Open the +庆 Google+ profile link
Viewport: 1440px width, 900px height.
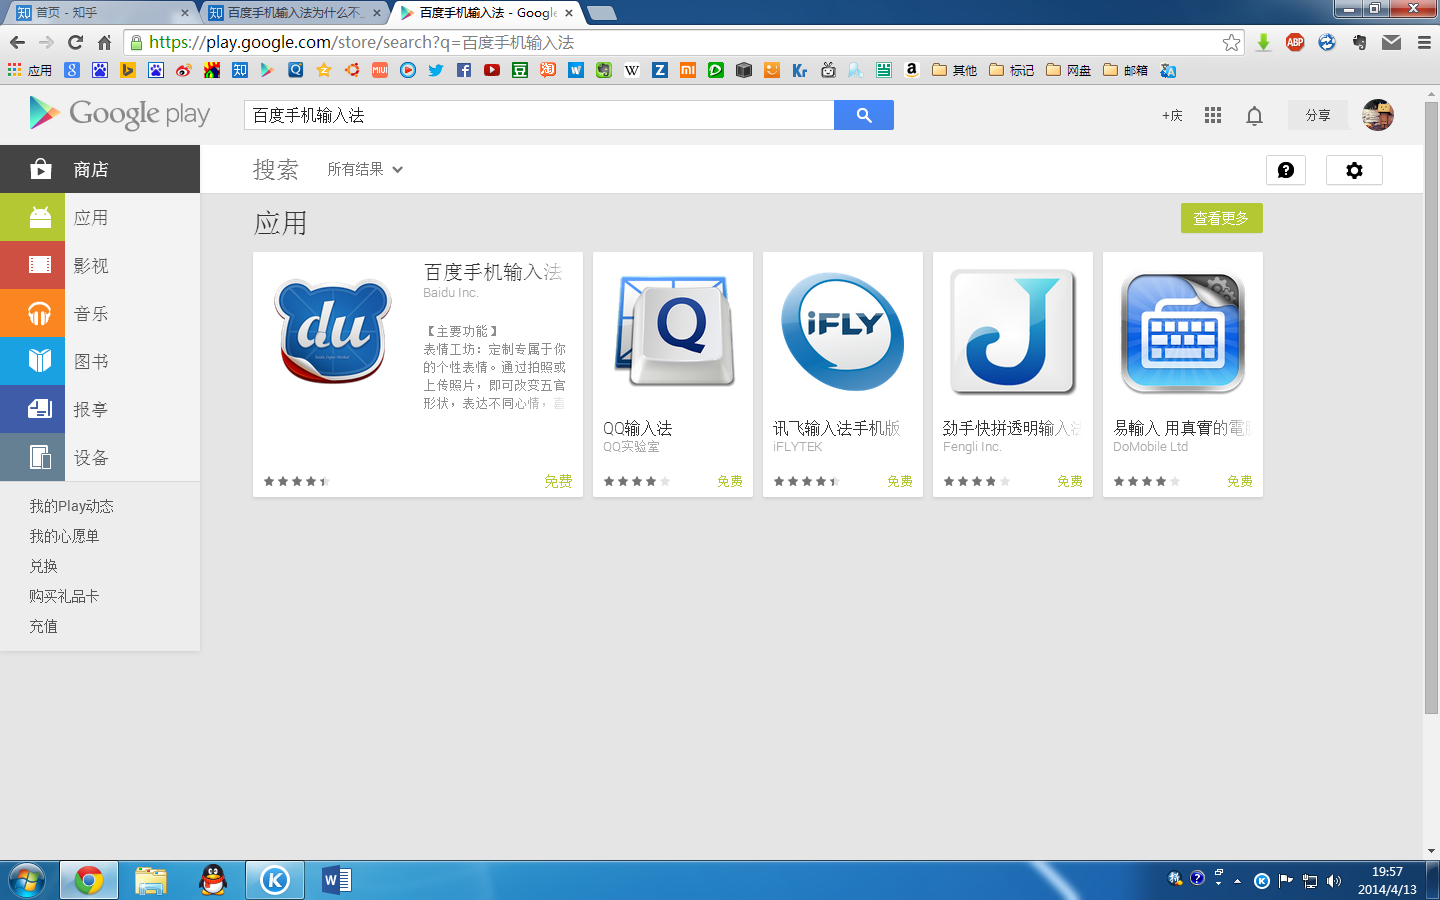(1172, 115)
